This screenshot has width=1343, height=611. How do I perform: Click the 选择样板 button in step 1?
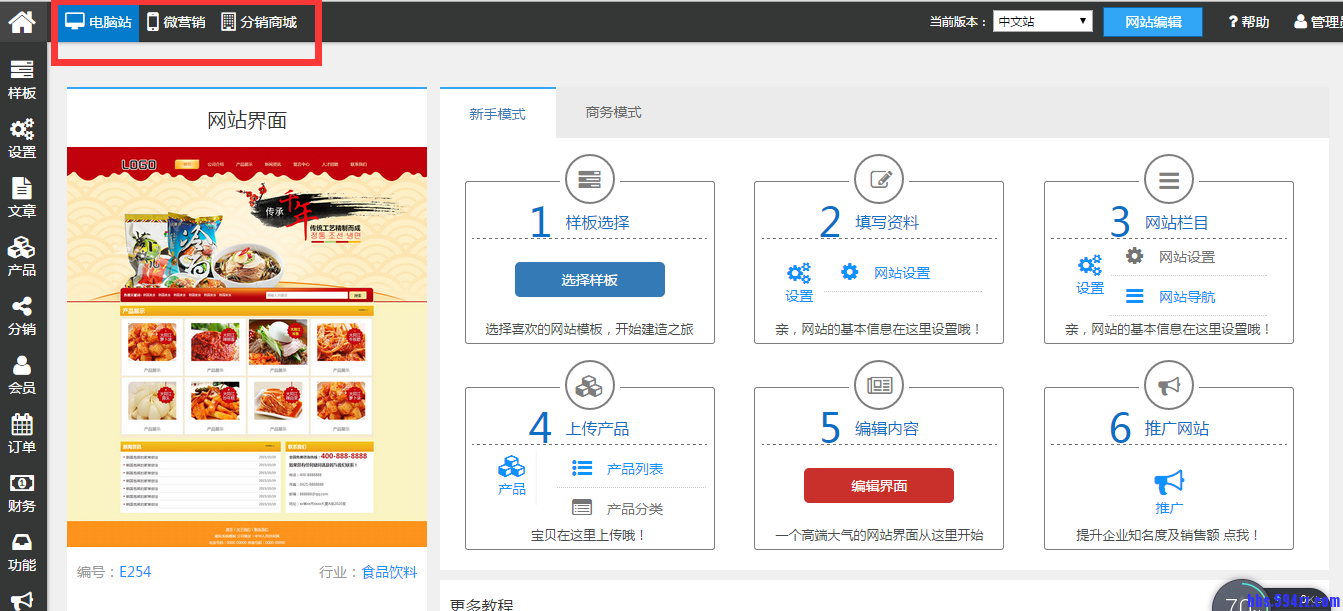(589, 279)
